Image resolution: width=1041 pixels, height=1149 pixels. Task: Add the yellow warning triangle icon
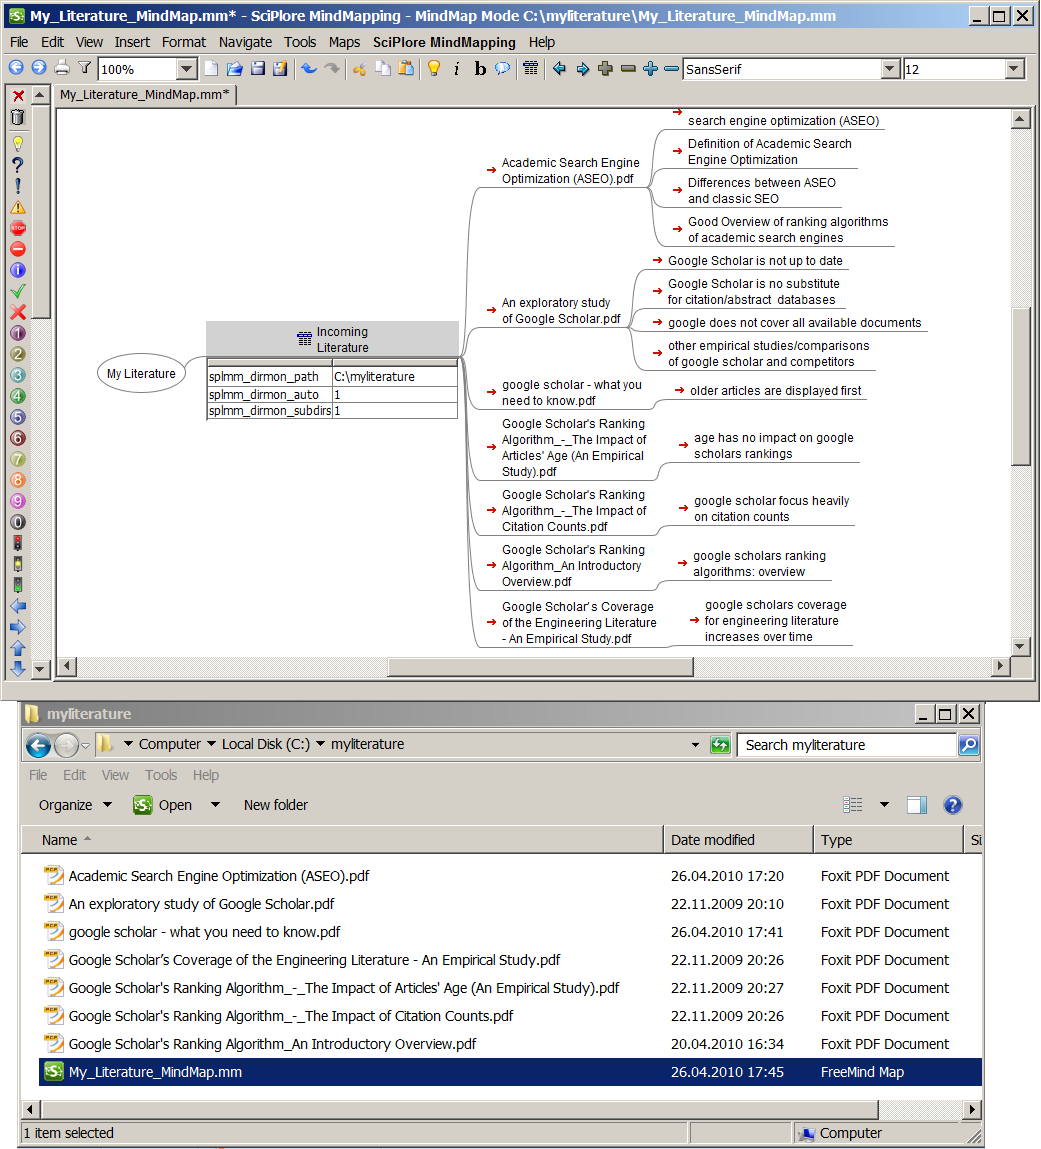pyautogui.click(x=18, y=207)
